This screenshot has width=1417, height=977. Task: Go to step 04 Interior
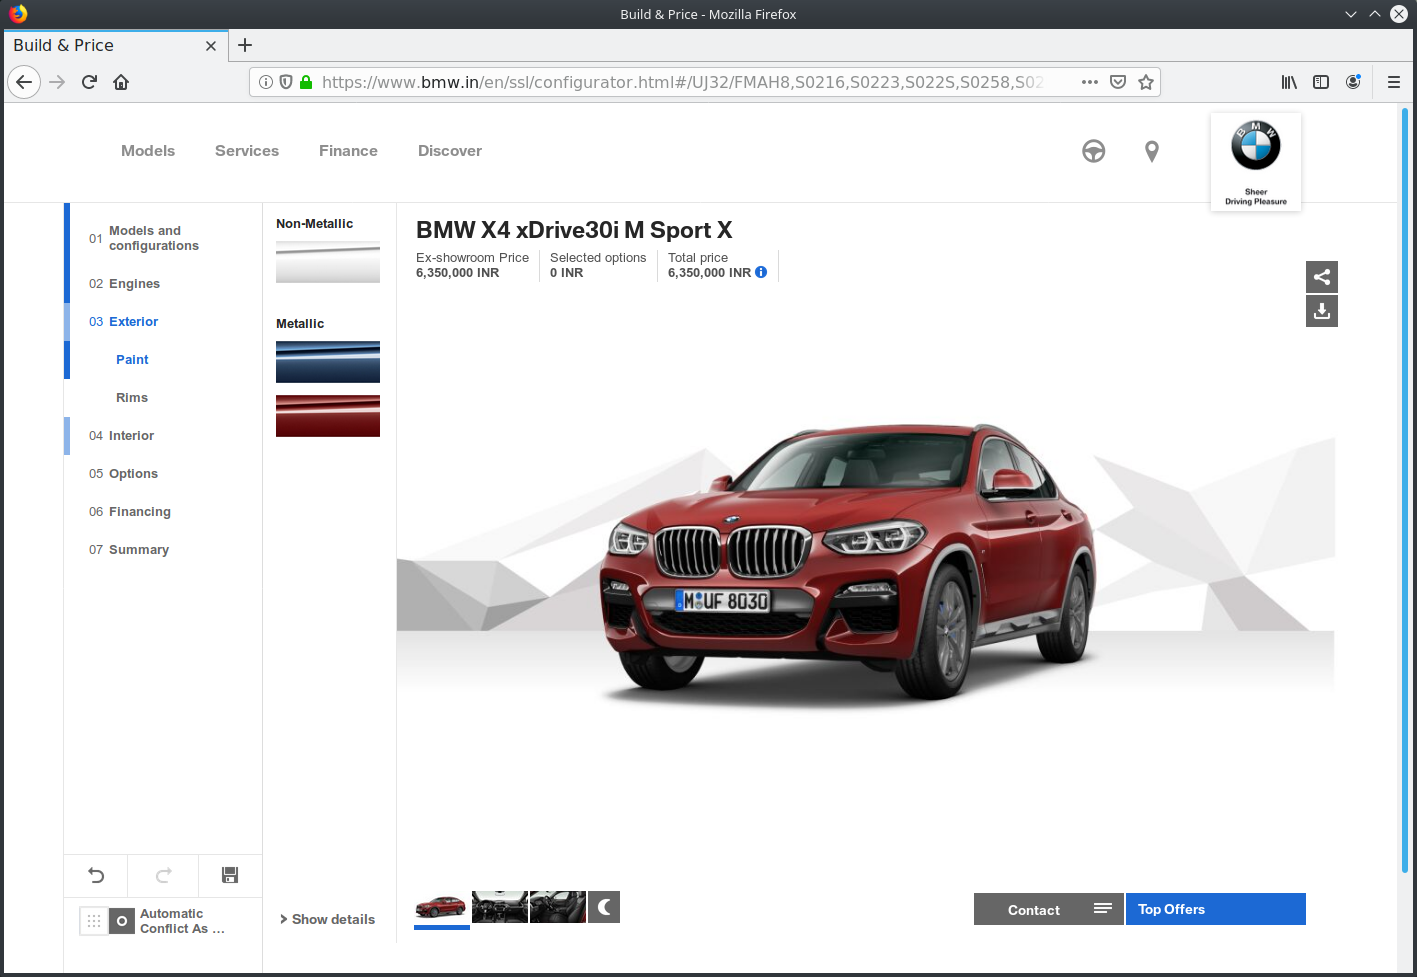122,436
